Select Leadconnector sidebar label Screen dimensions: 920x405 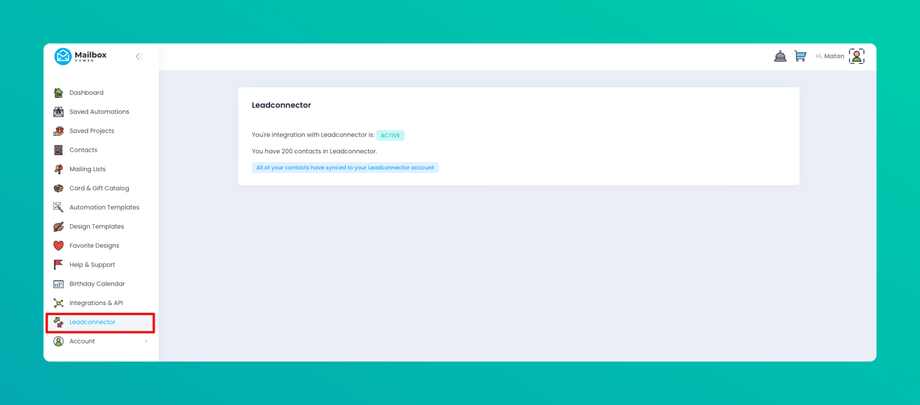(92, 322)
